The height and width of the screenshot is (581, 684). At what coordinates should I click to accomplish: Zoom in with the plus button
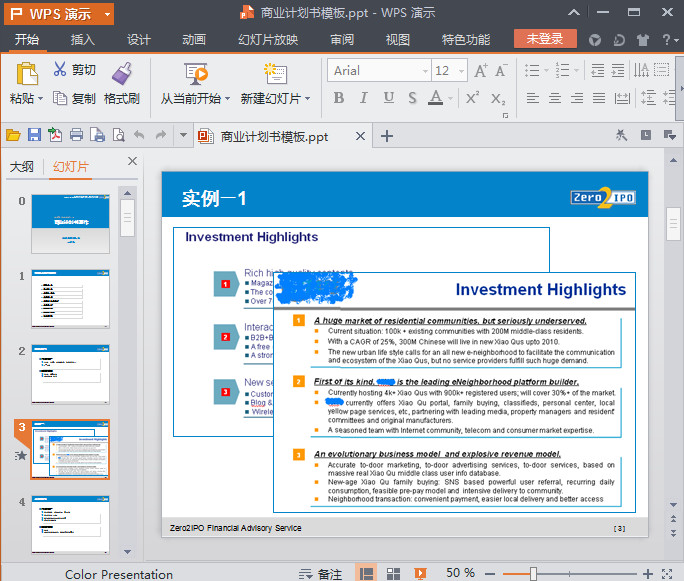pos(648,574)
